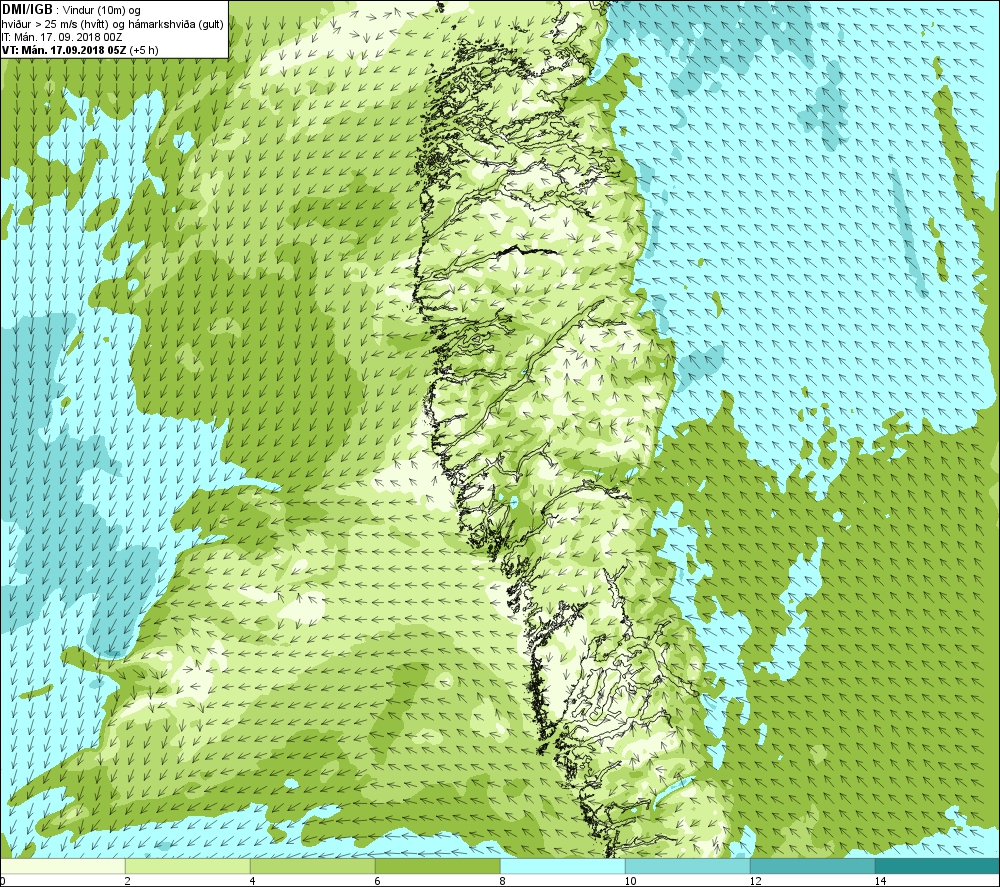Click the '0' label under the color scale
This screenshot has width=1000, height=887.
coord(3,881)
